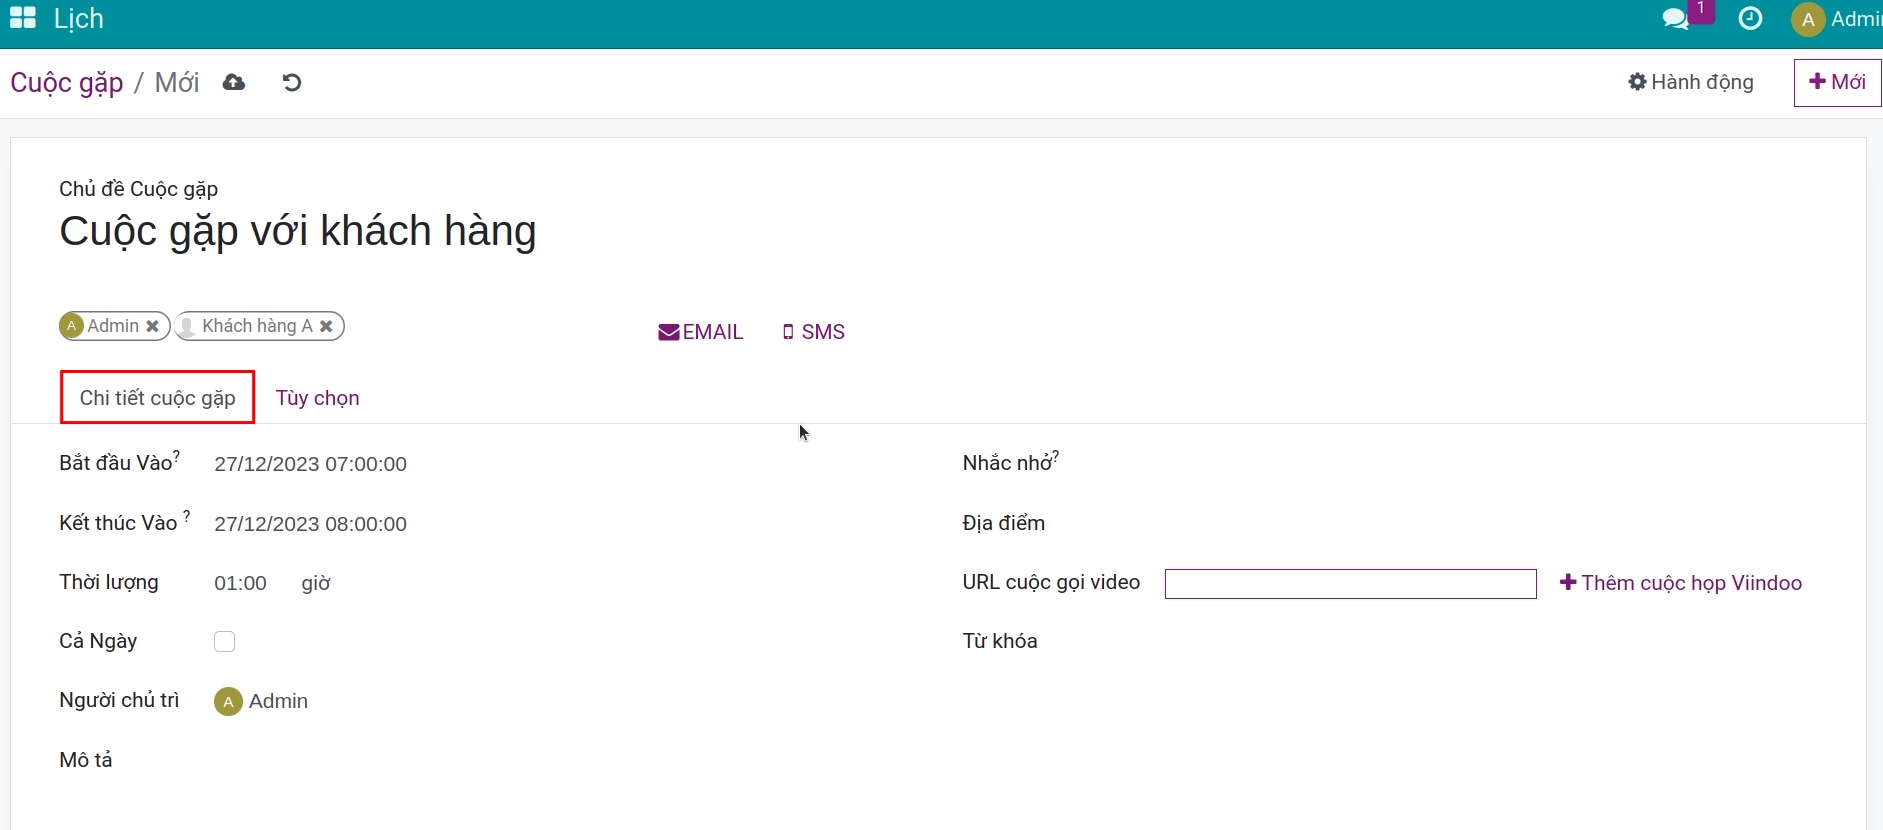Switch to the Tùy chọn tab
Image resolution: width=1883 pixels, height=830 pixels.
(x=317, y=398)
